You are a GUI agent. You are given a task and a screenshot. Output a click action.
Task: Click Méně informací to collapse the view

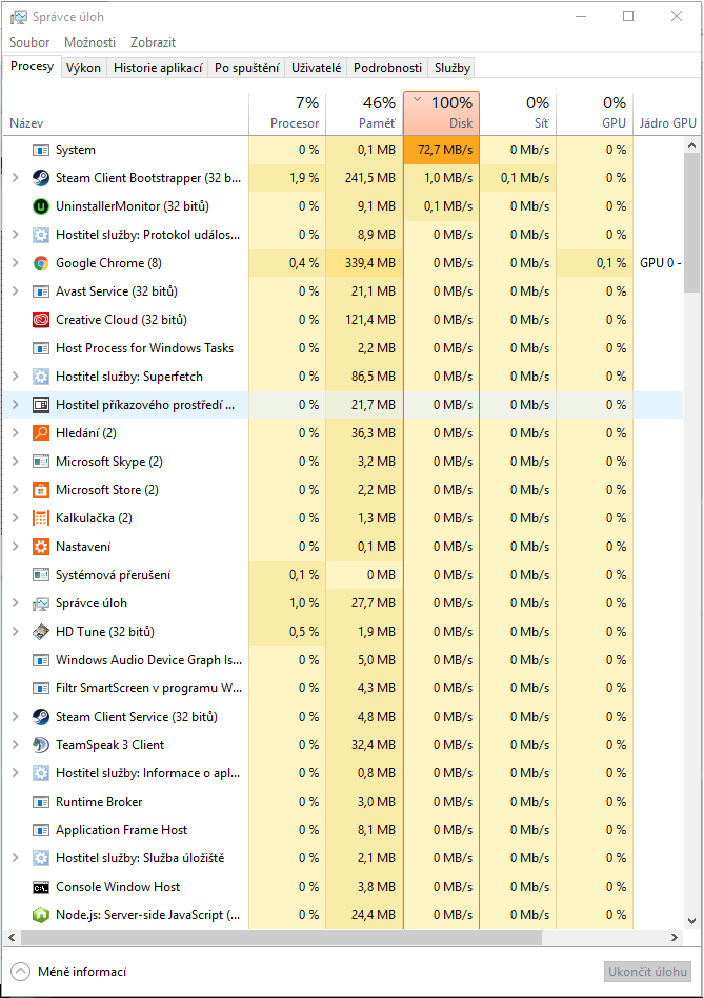click(69, 972)
